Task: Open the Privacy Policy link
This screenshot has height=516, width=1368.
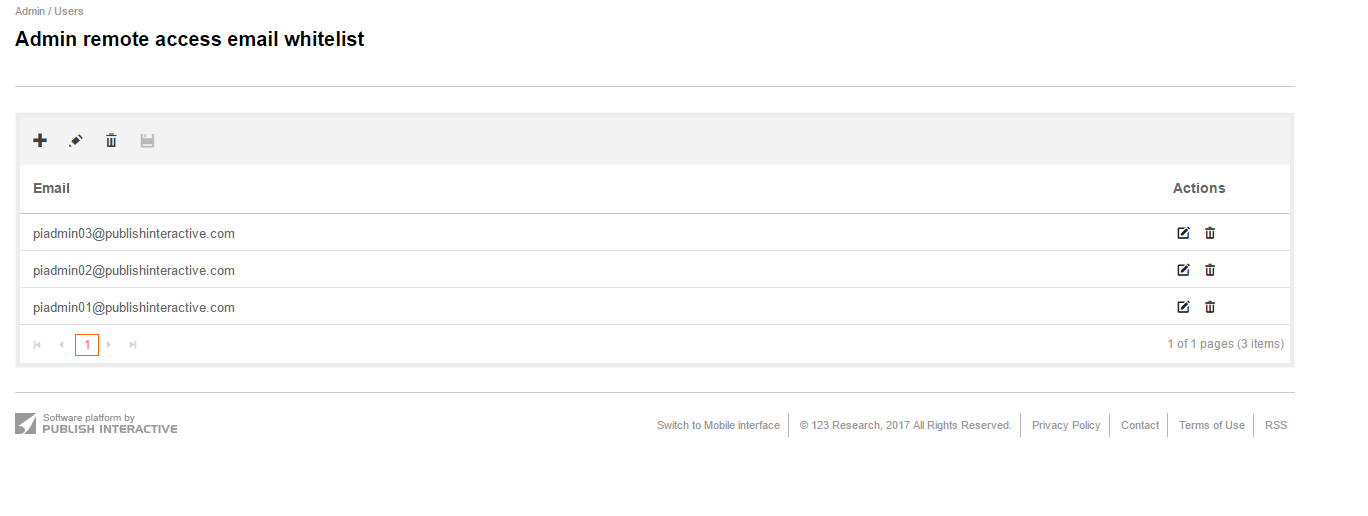Action: point(1066,425)
